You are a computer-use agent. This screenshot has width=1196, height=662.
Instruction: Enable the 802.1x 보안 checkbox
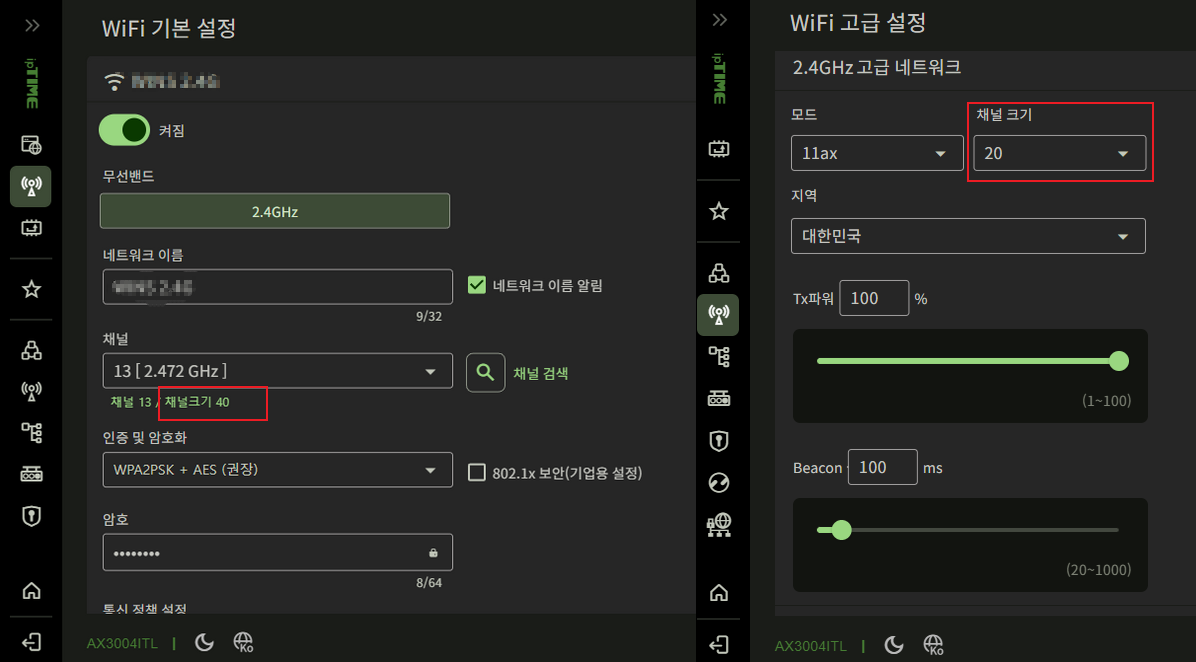477,473
